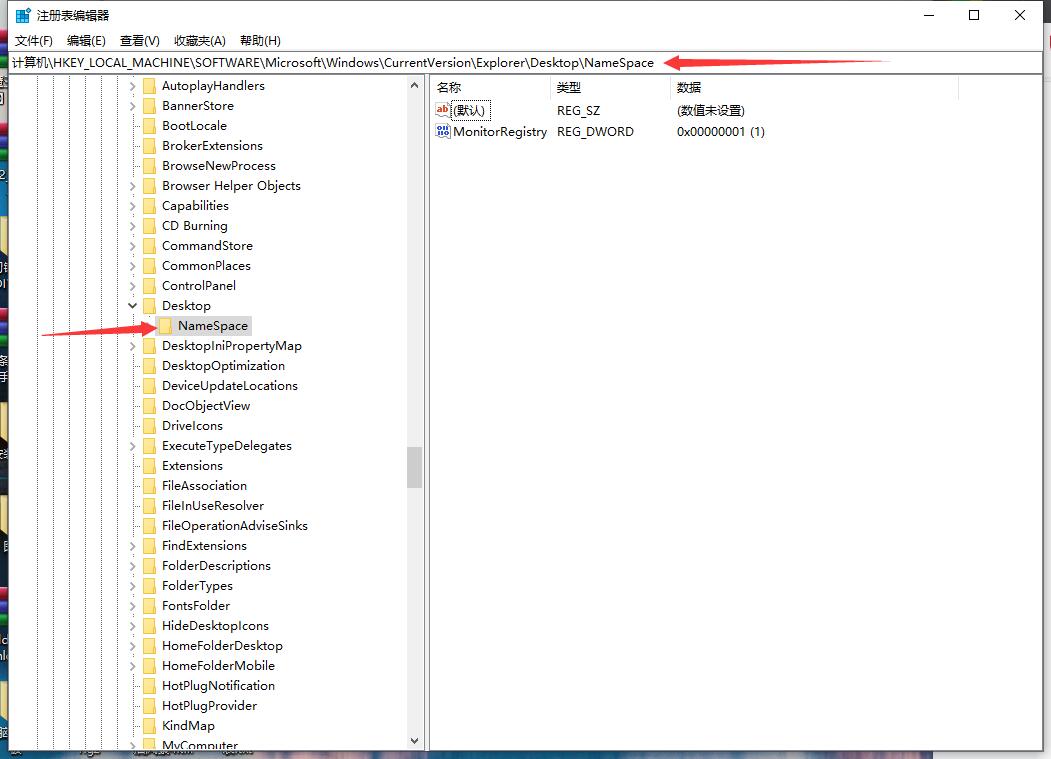Click the DeviceUpdateLocations folder icon
This screenshot has height=759, width=1051.
click(149, 386)
